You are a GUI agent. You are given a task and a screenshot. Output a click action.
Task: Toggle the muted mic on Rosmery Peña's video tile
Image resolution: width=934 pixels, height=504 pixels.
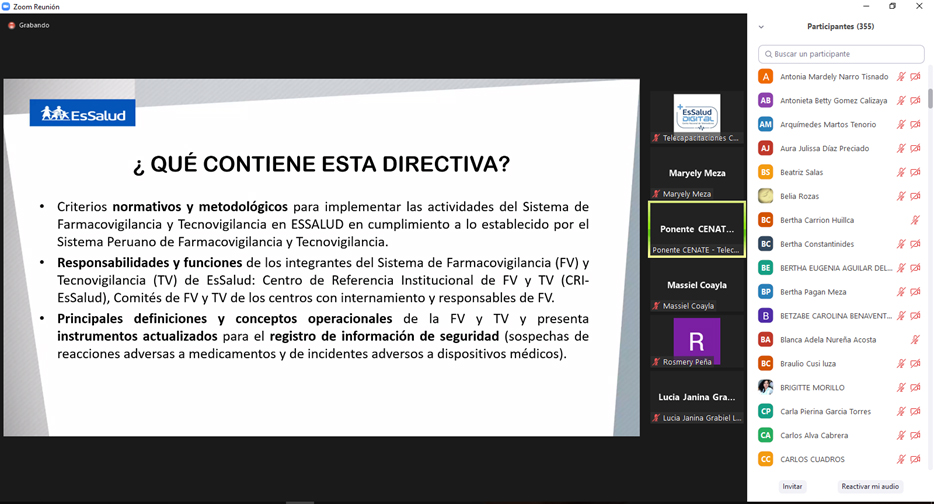656,362
